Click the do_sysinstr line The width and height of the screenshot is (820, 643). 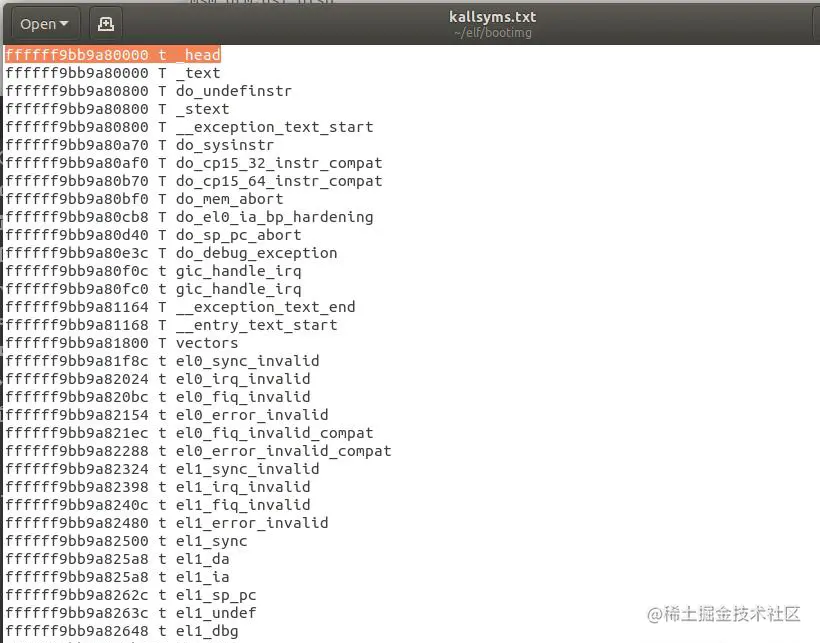(x=140, y=145)
